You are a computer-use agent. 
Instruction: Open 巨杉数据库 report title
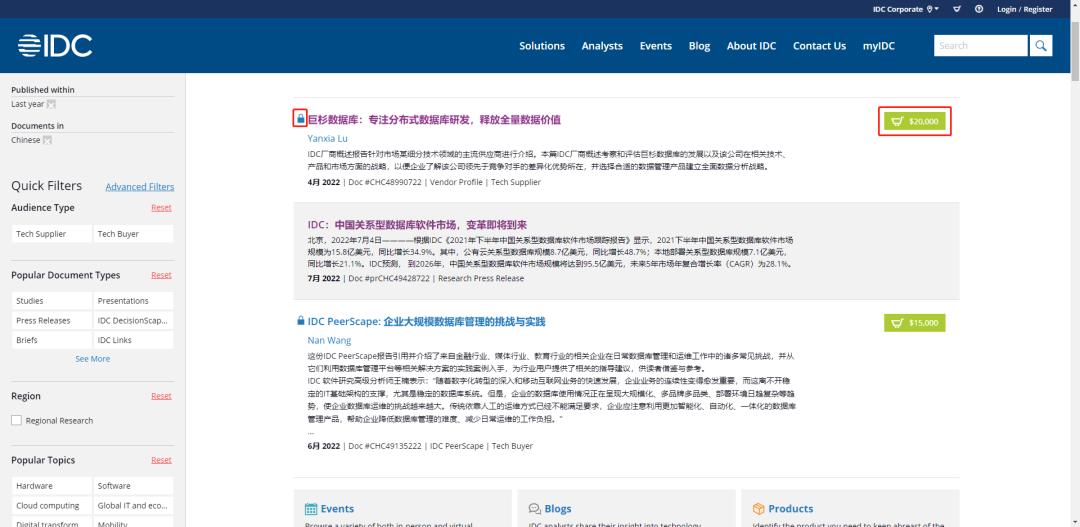(x=434, y=119)
